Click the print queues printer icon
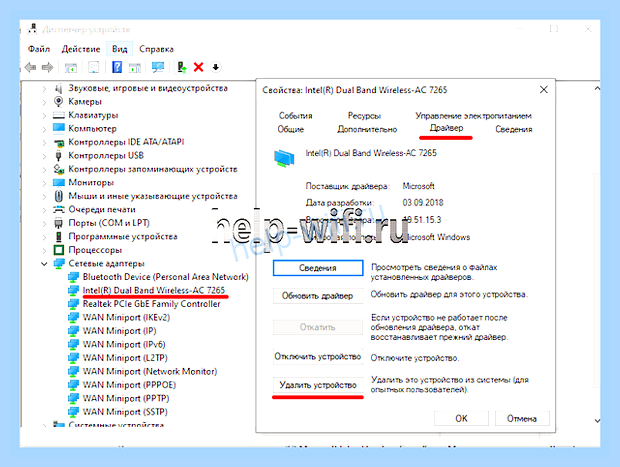This screenshot has width=620, height=467. tap(59, 209)
